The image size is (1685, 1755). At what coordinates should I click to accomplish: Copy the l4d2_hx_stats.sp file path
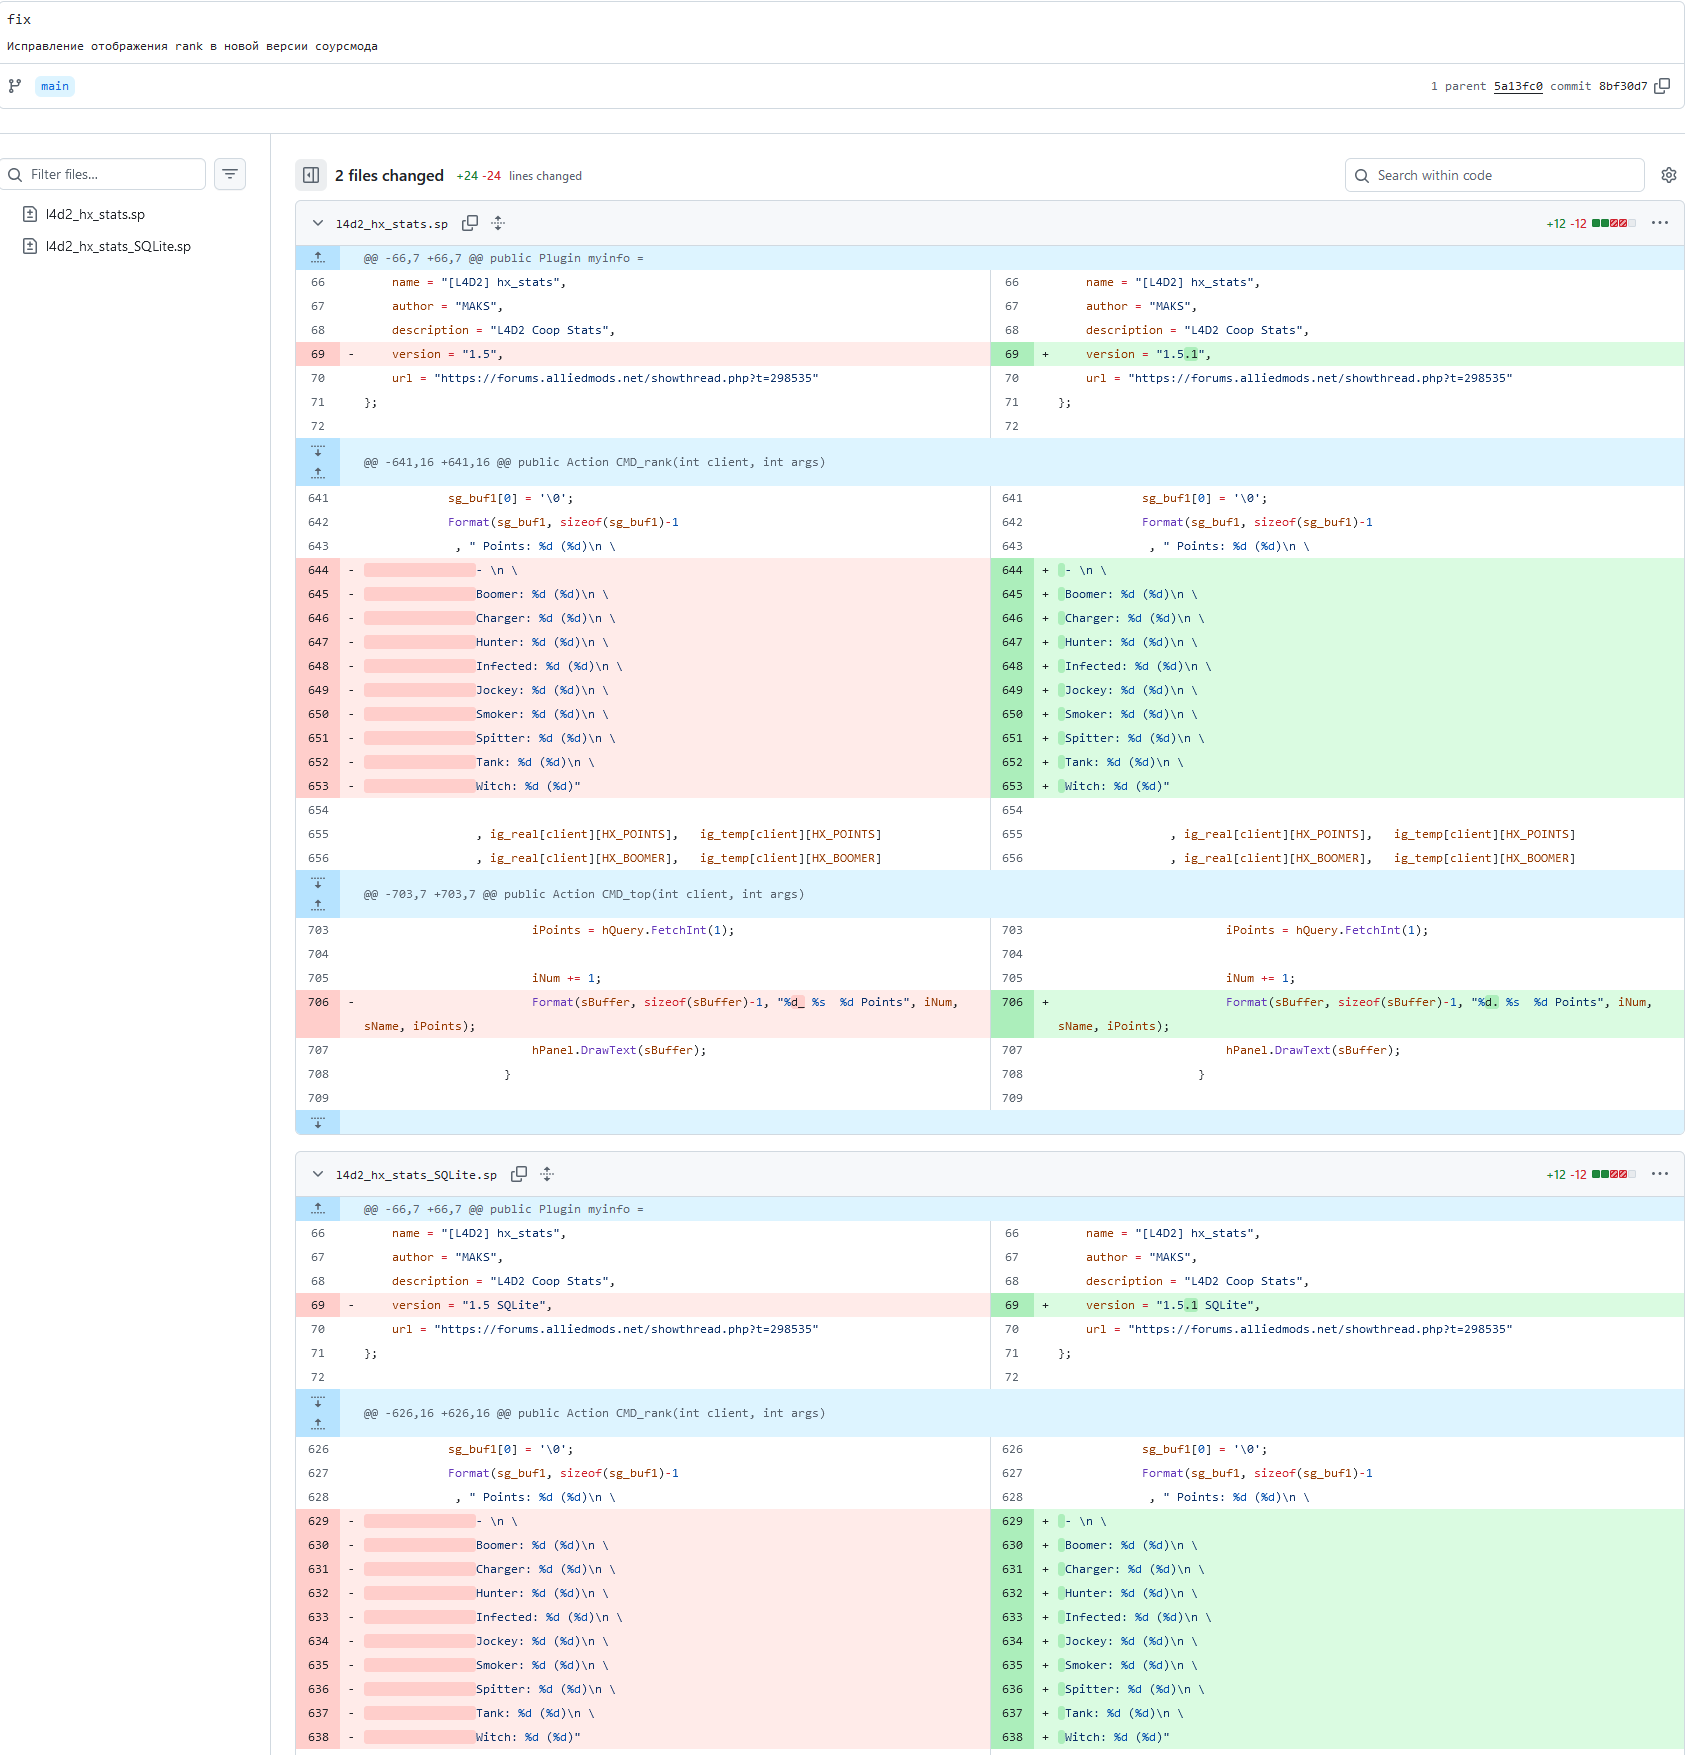[x=470, y=223]
